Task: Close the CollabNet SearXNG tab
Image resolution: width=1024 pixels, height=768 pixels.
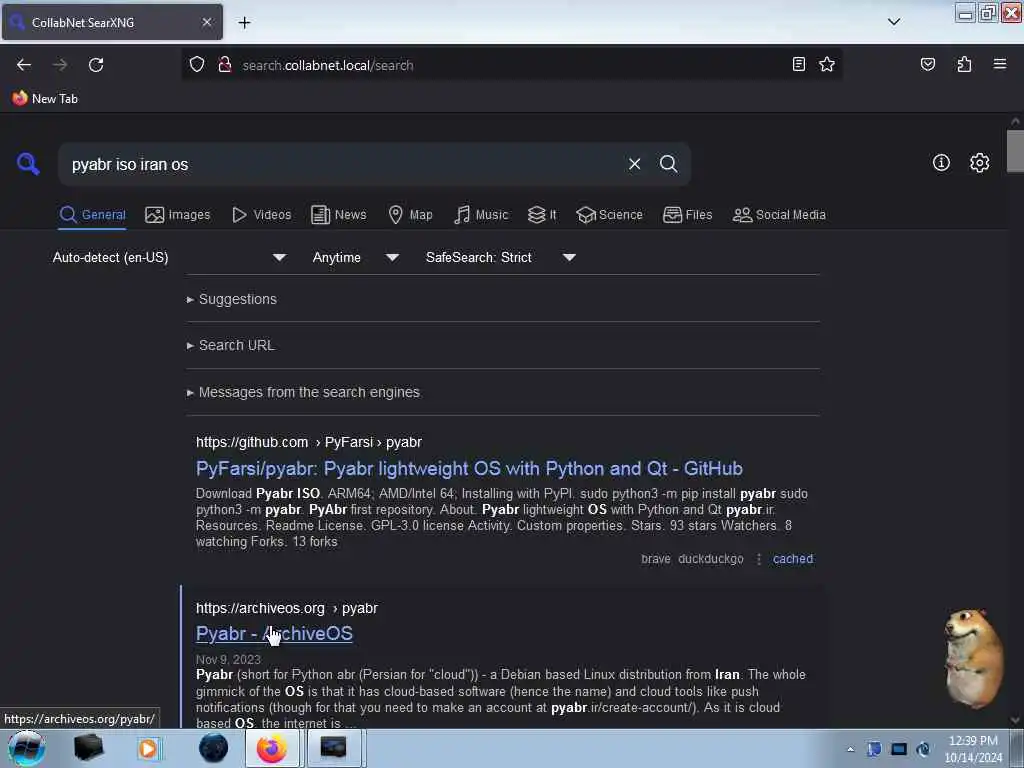Action: coord(206,22)
